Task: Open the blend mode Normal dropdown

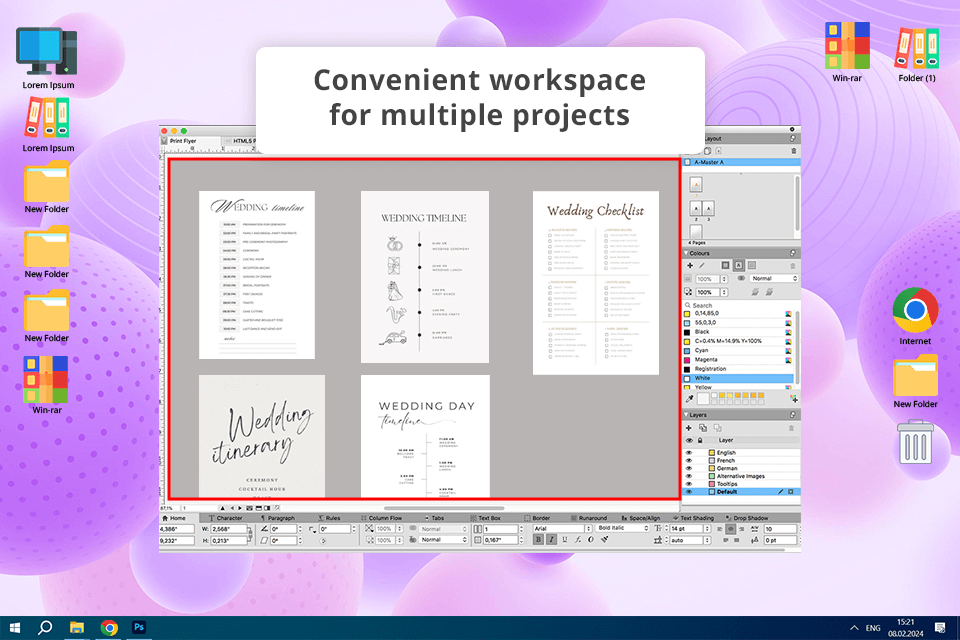Action: [x=774, y=279]
